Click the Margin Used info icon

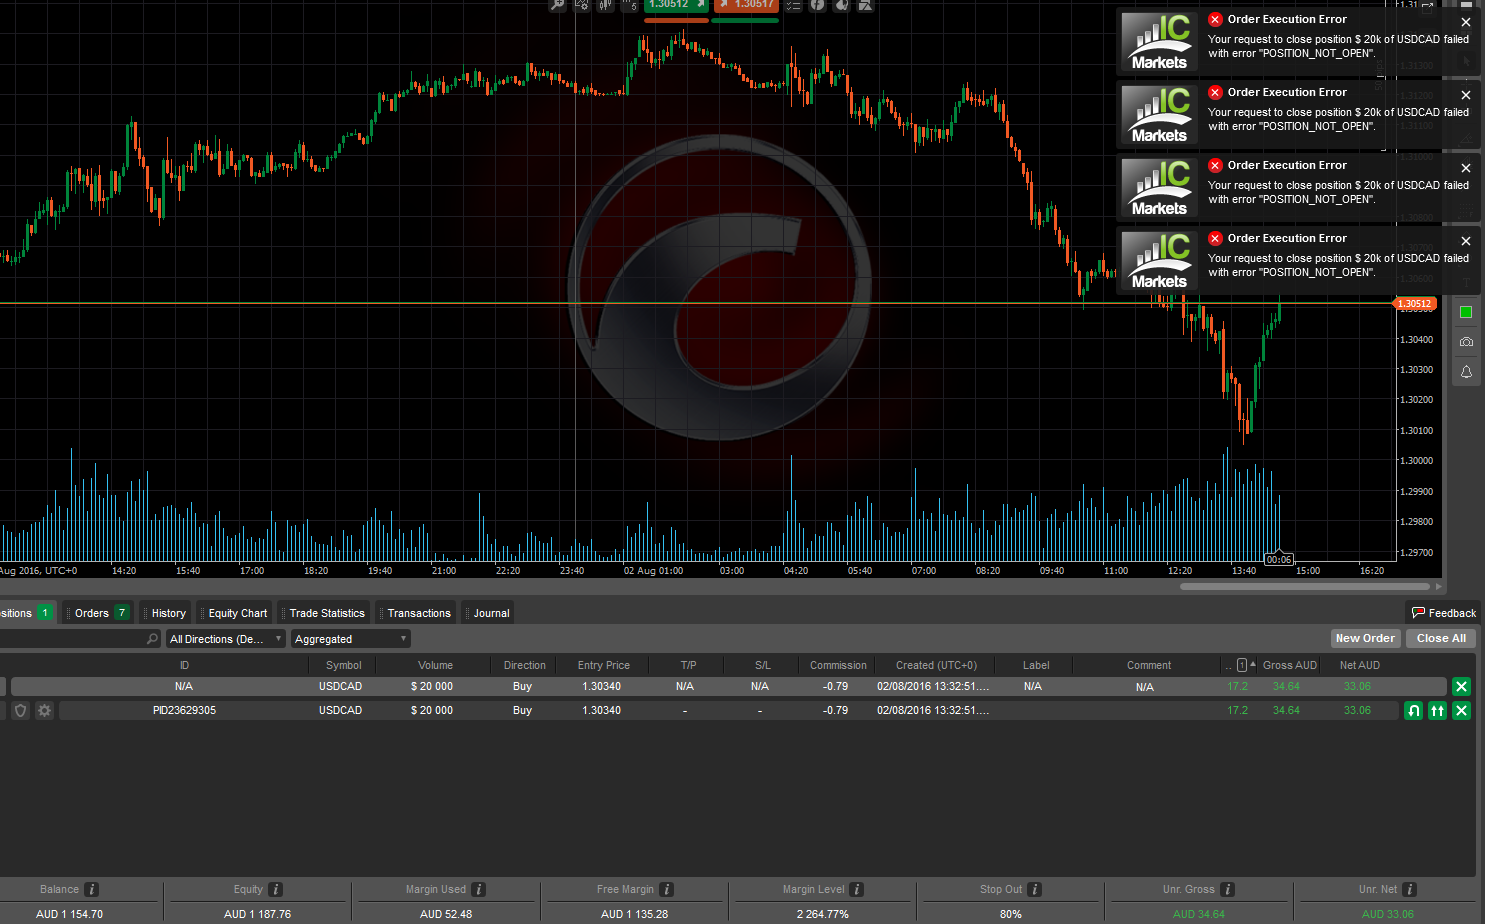click(x=479, y=889)
